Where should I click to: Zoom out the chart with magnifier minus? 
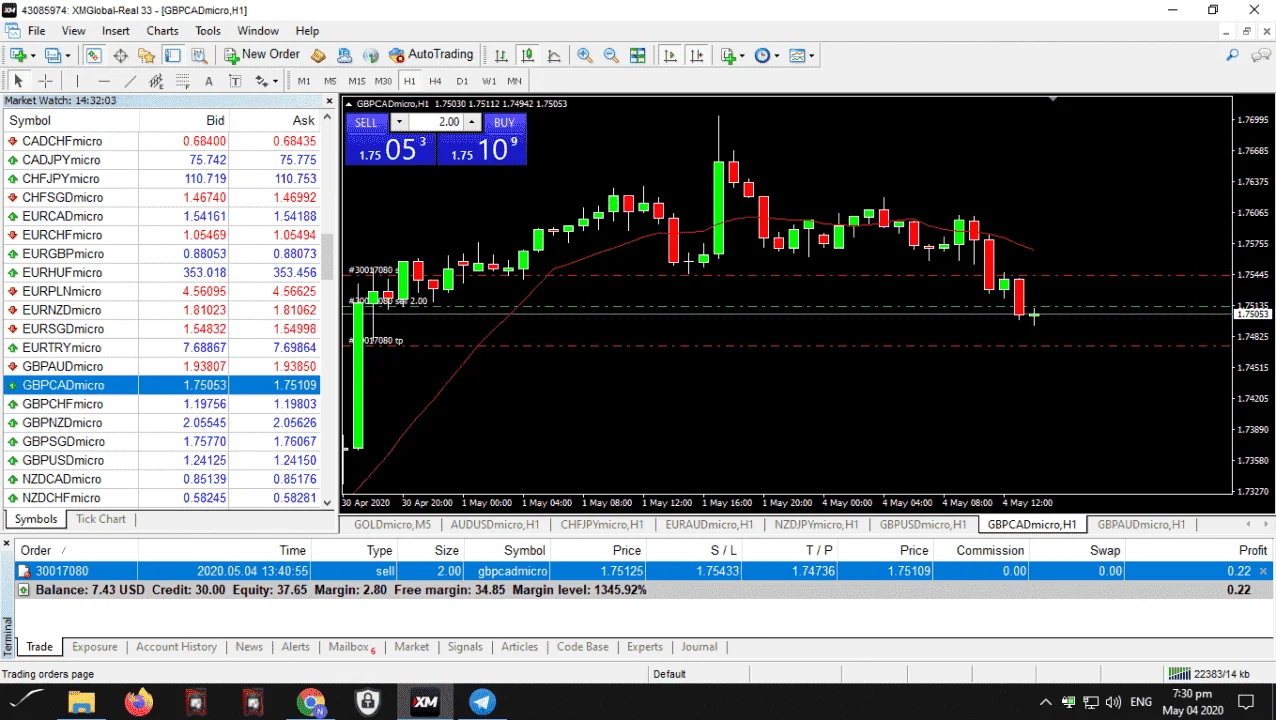[x=611, y=55]
